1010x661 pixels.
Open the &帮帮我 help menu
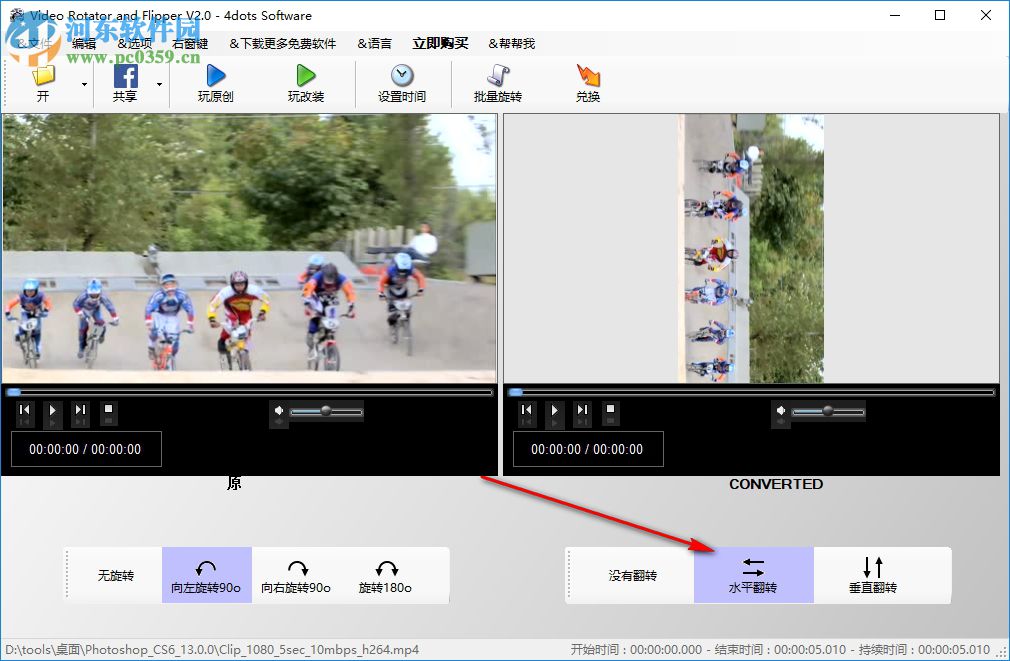tap(513, 43)
